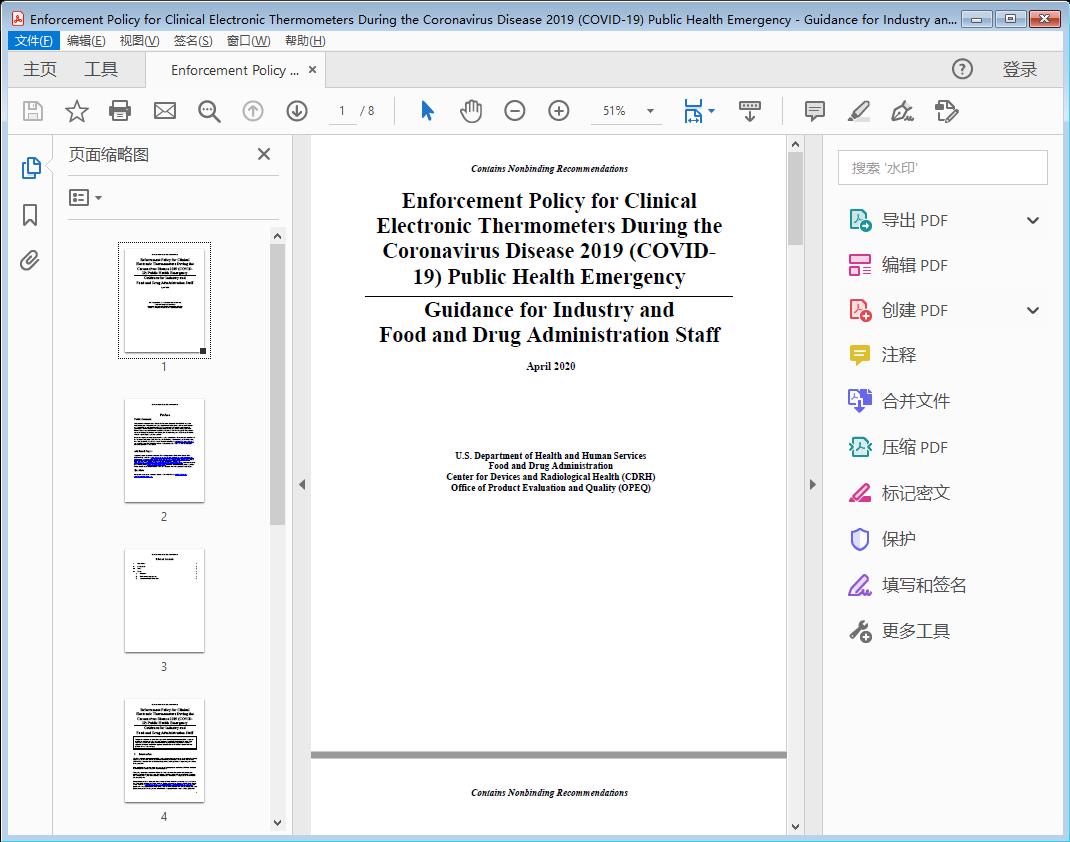Select the Hand tool for panning
The height and width of the screenshot is (842, 1070).
coord(471,111)
